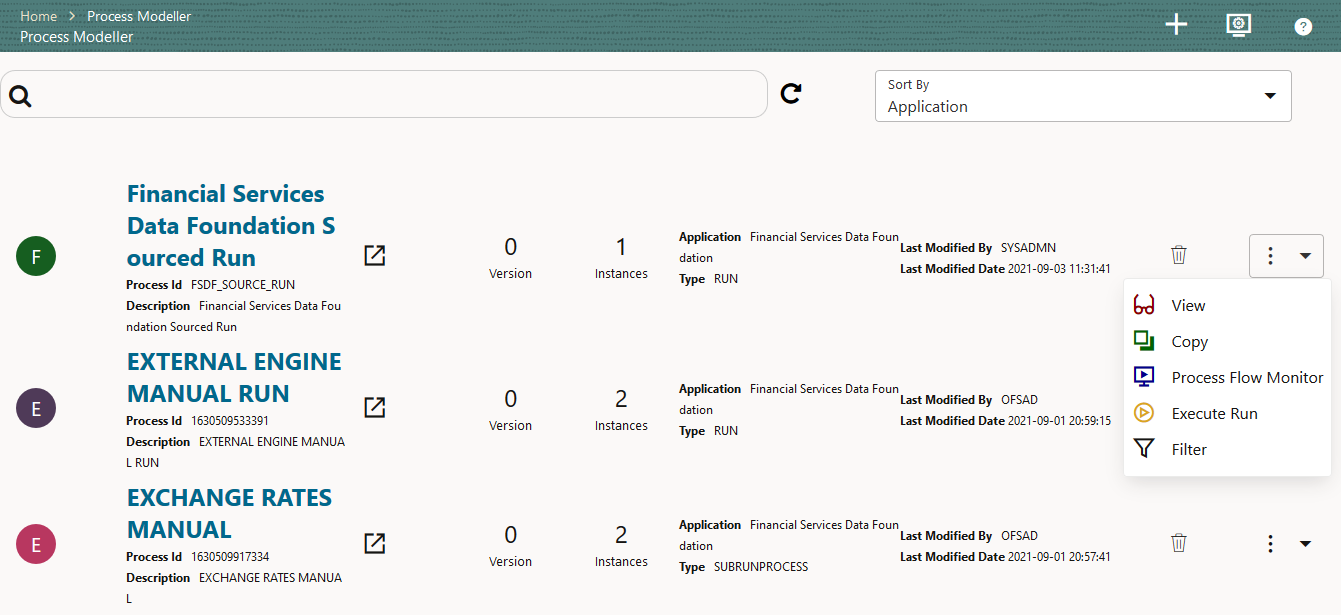Open the help question mark icon

1303,27
